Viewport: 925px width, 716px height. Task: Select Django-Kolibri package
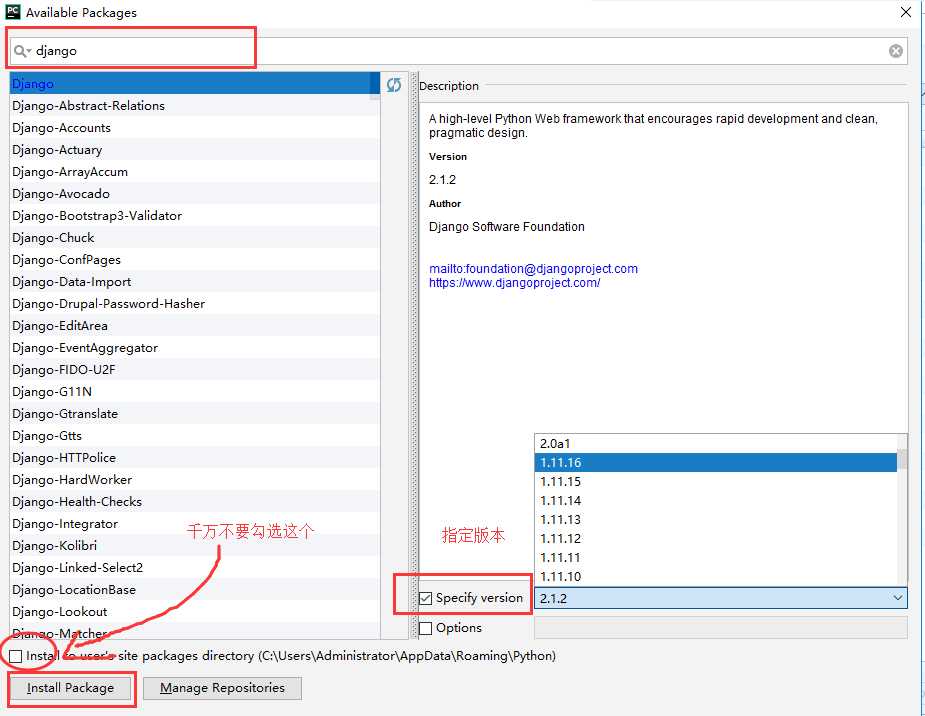195,546
